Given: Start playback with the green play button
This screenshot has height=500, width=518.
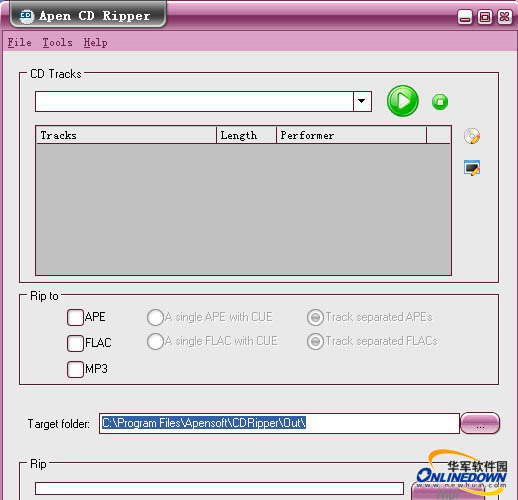Looking at the screenshot, I should pos(403,101).
